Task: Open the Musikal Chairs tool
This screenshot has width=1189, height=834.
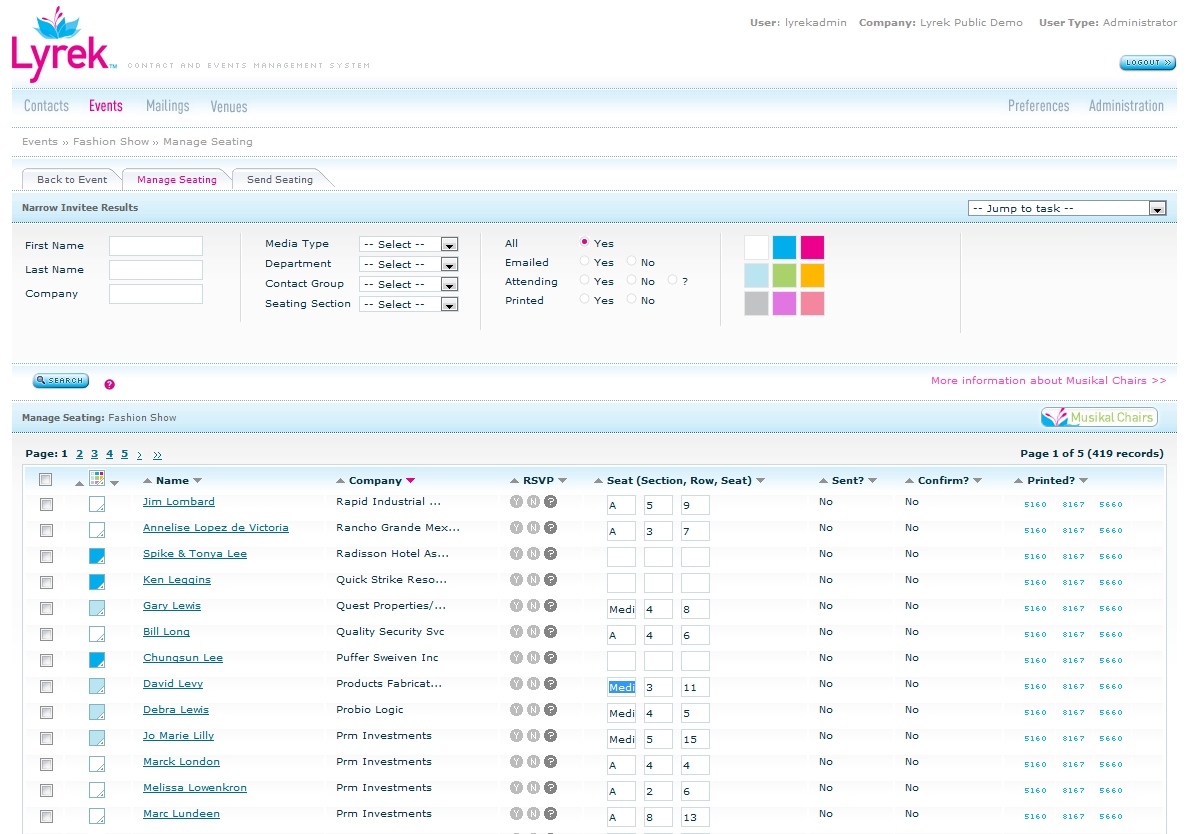Action: (1099, 418)
